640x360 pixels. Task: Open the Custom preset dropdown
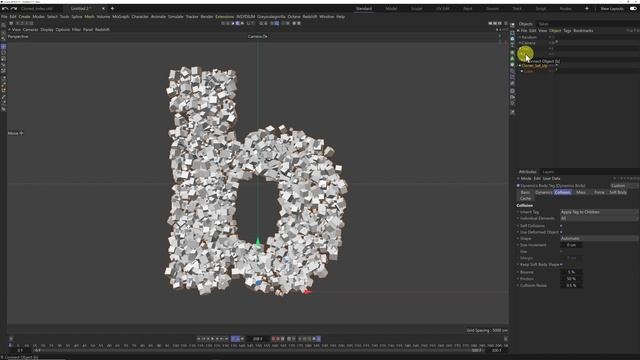(x=624, y=186)
